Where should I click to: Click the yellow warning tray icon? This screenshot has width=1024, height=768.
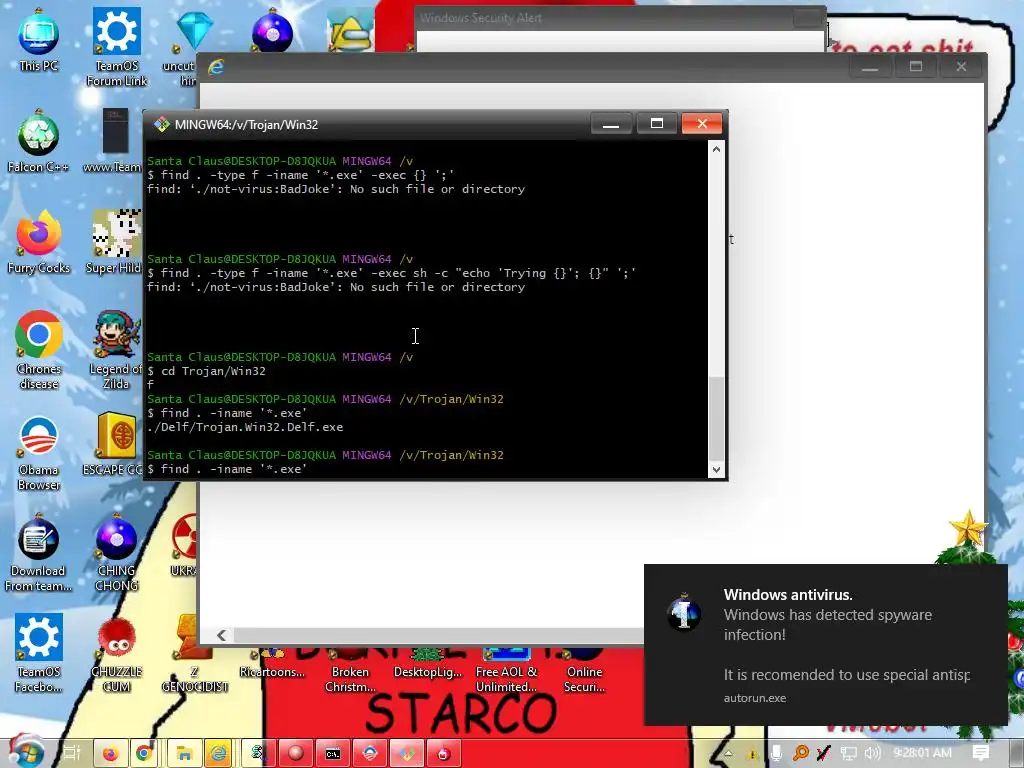tap(752, 754)
